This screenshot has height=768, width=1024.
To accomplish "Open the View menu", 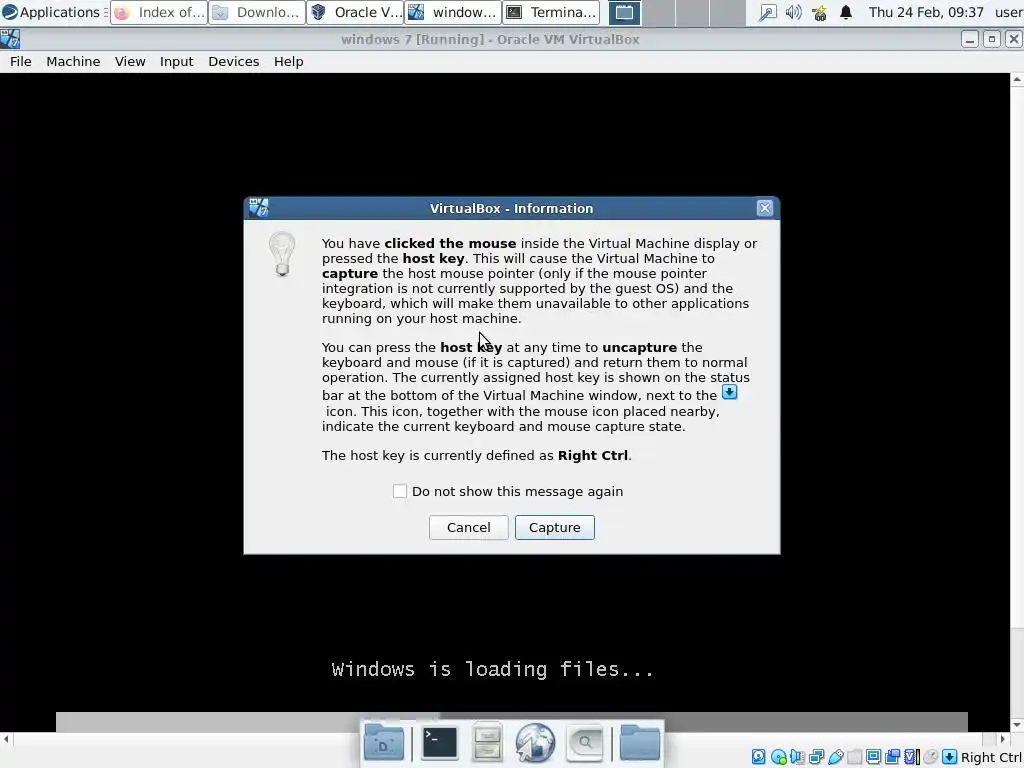I will click(x=130, y=61).
